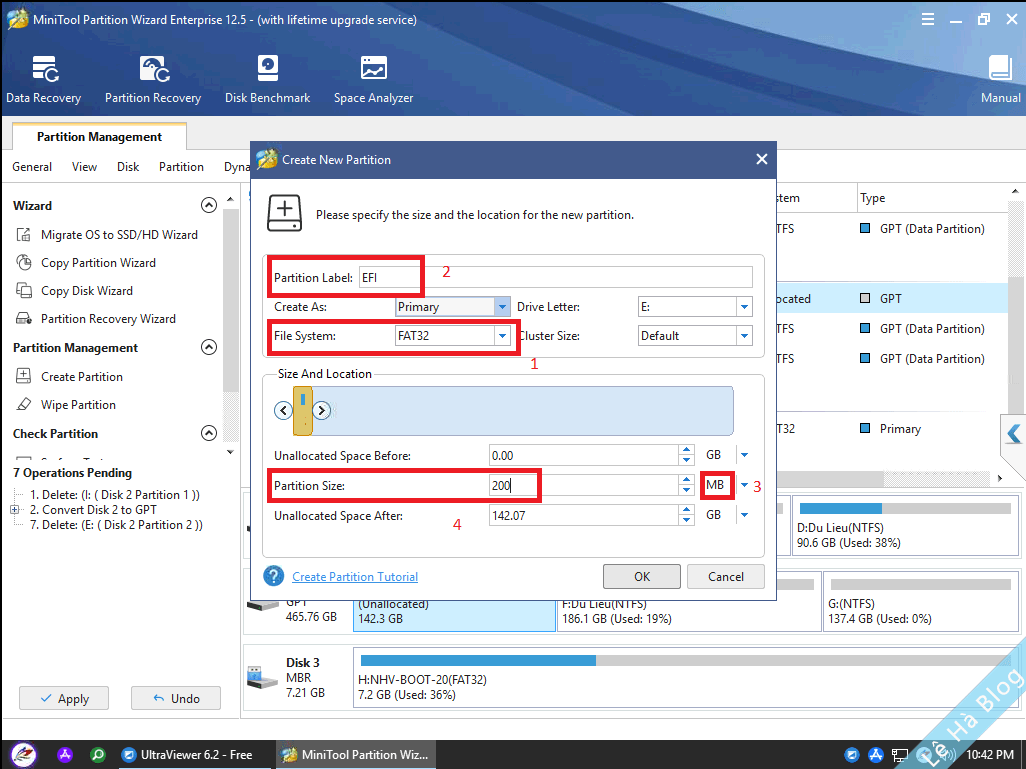Open the General menu

click(32, 167)
